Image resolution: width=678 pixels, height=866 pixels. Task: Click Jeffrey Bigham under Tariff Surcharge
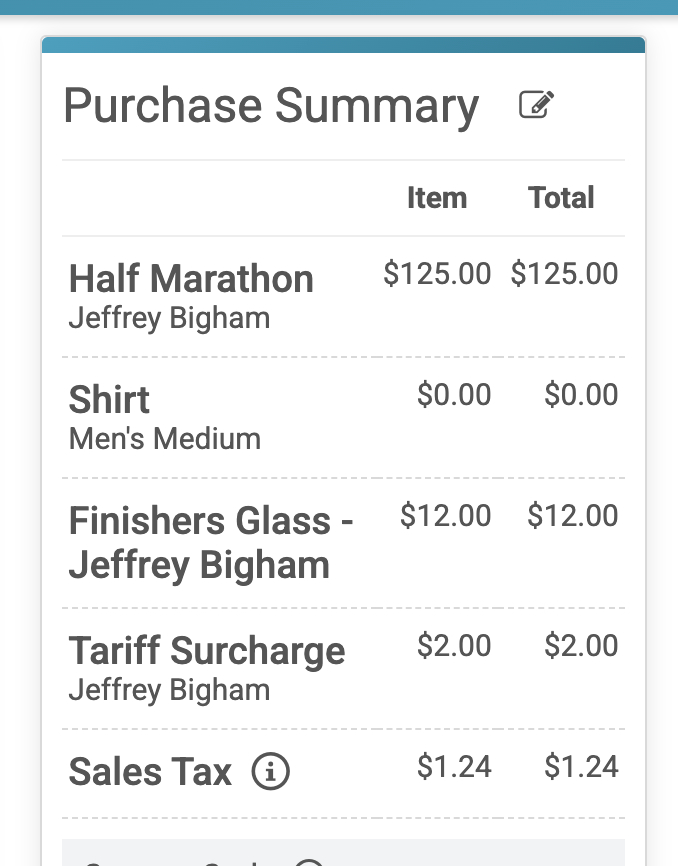[x=169, y=690]
